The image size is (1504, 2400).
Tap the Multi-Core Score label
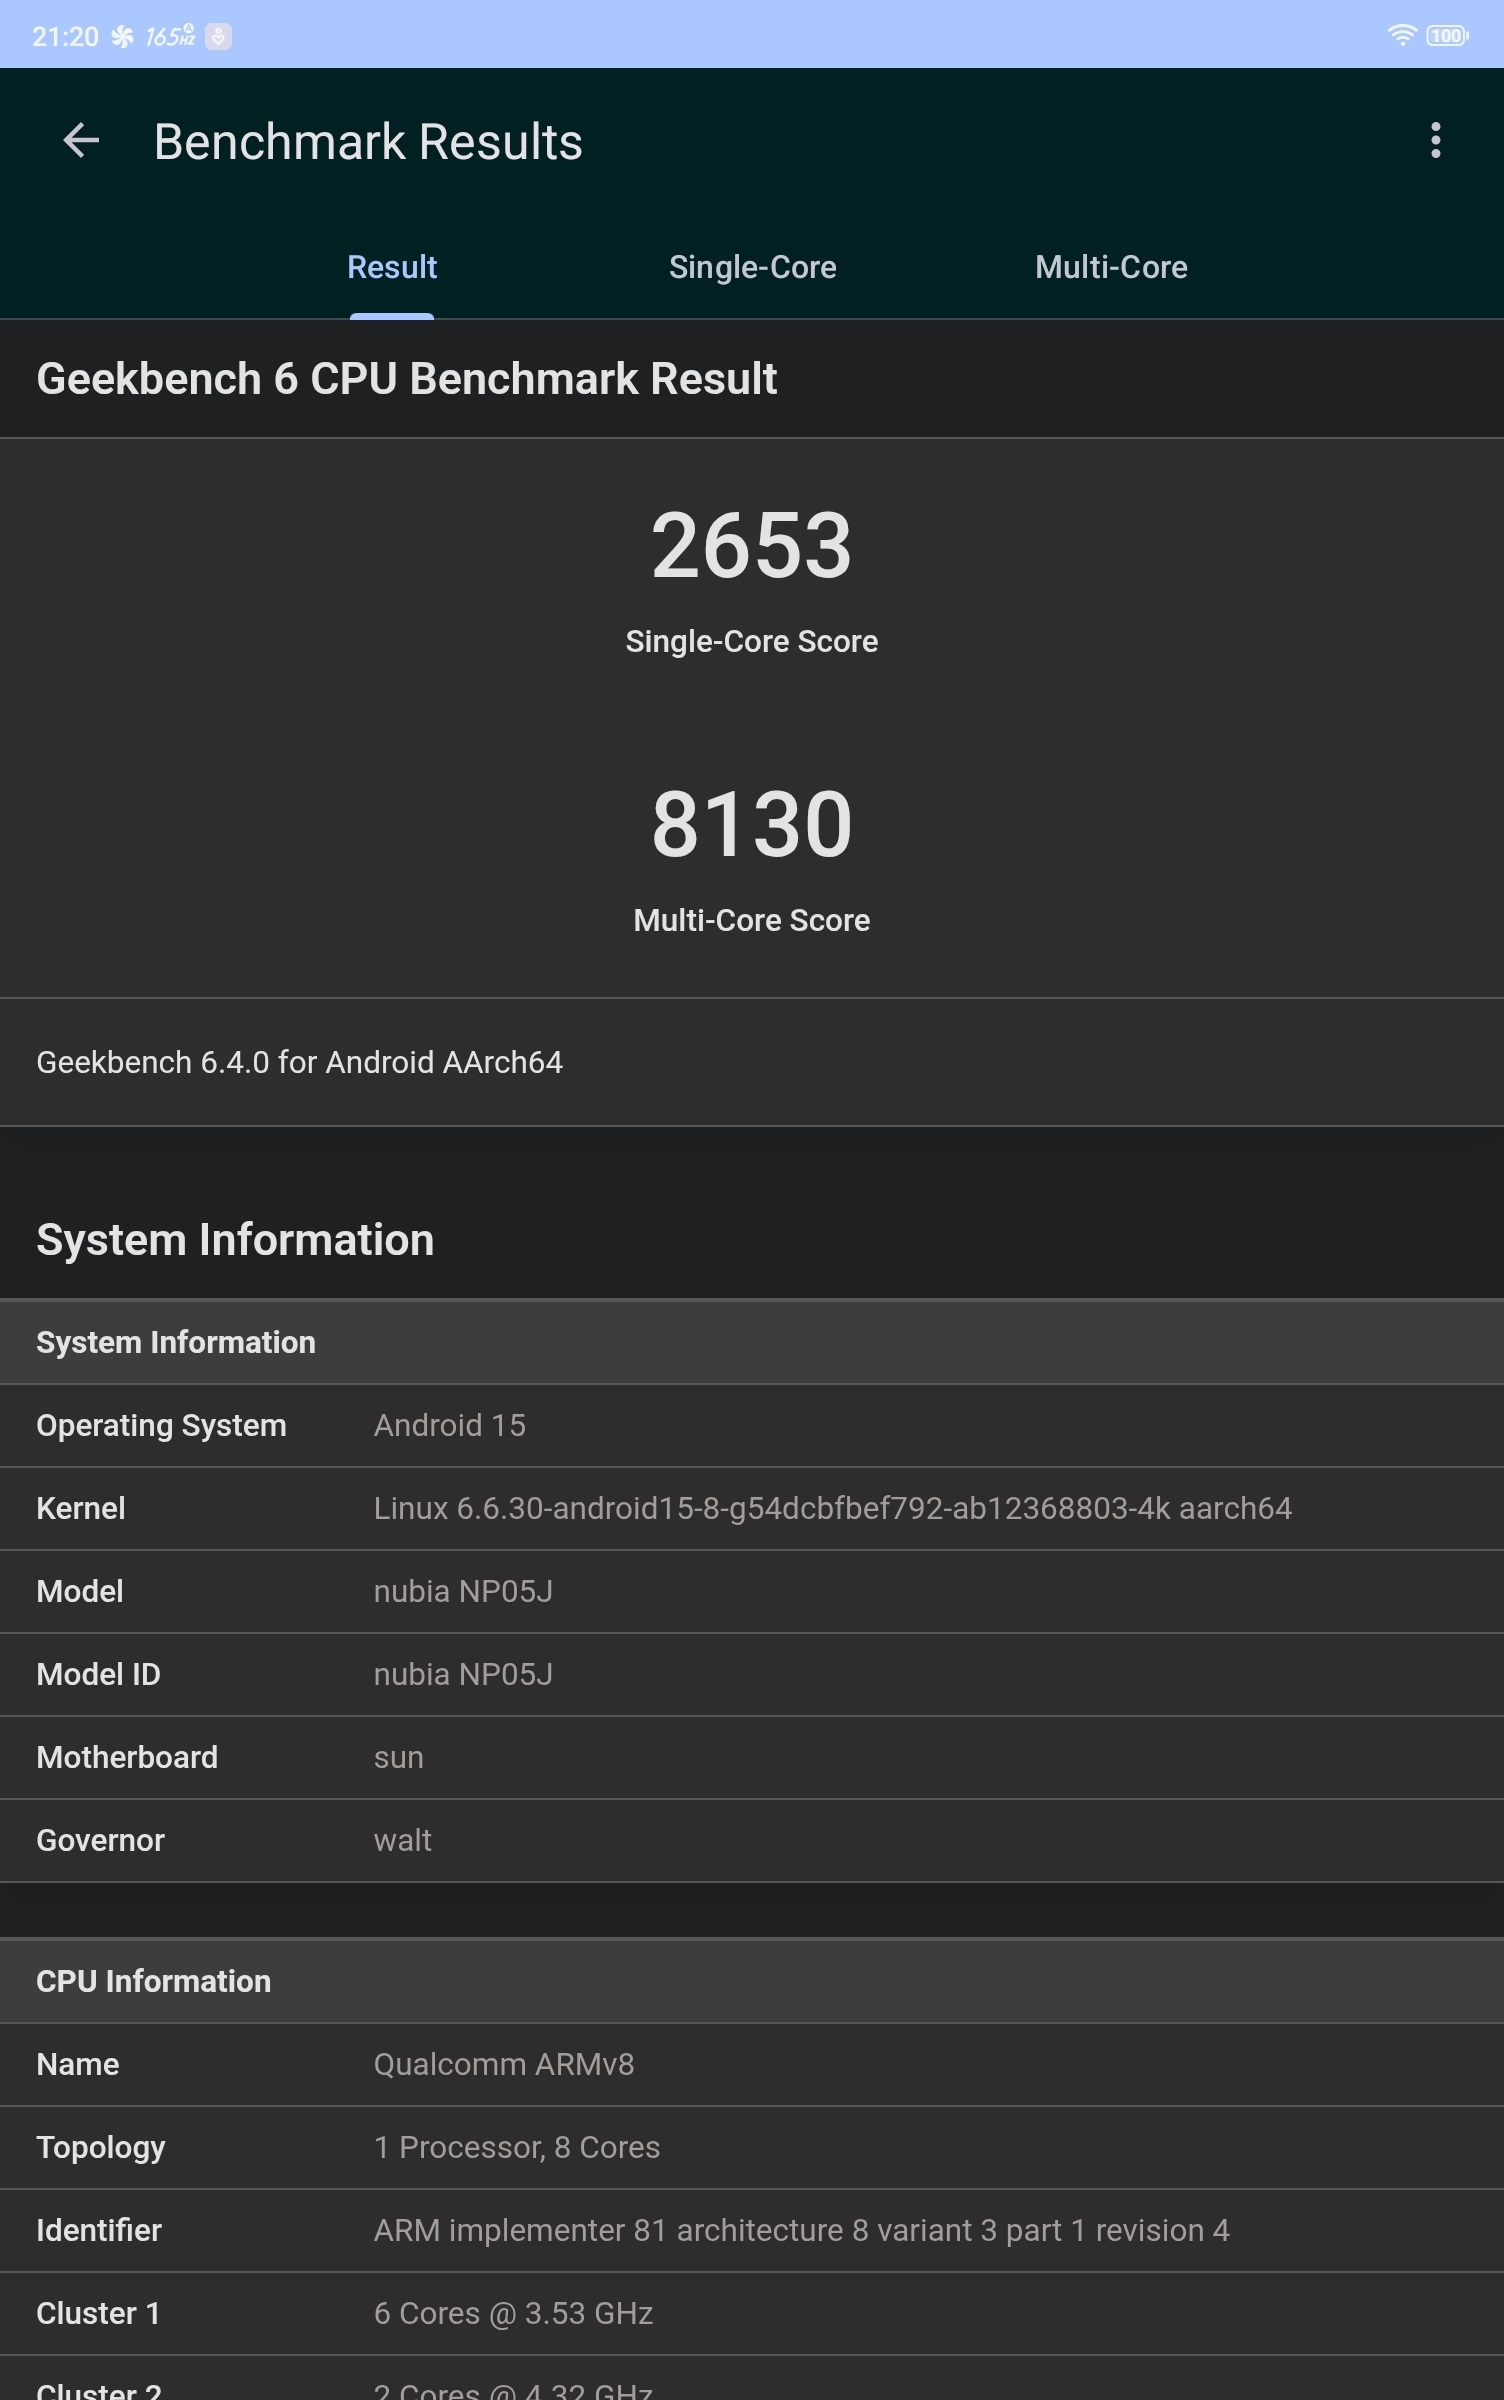pos(752,920)
